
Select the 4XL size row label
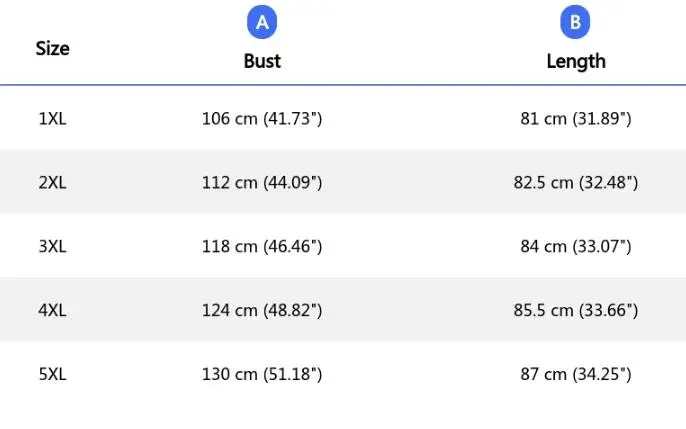(52, 310)
